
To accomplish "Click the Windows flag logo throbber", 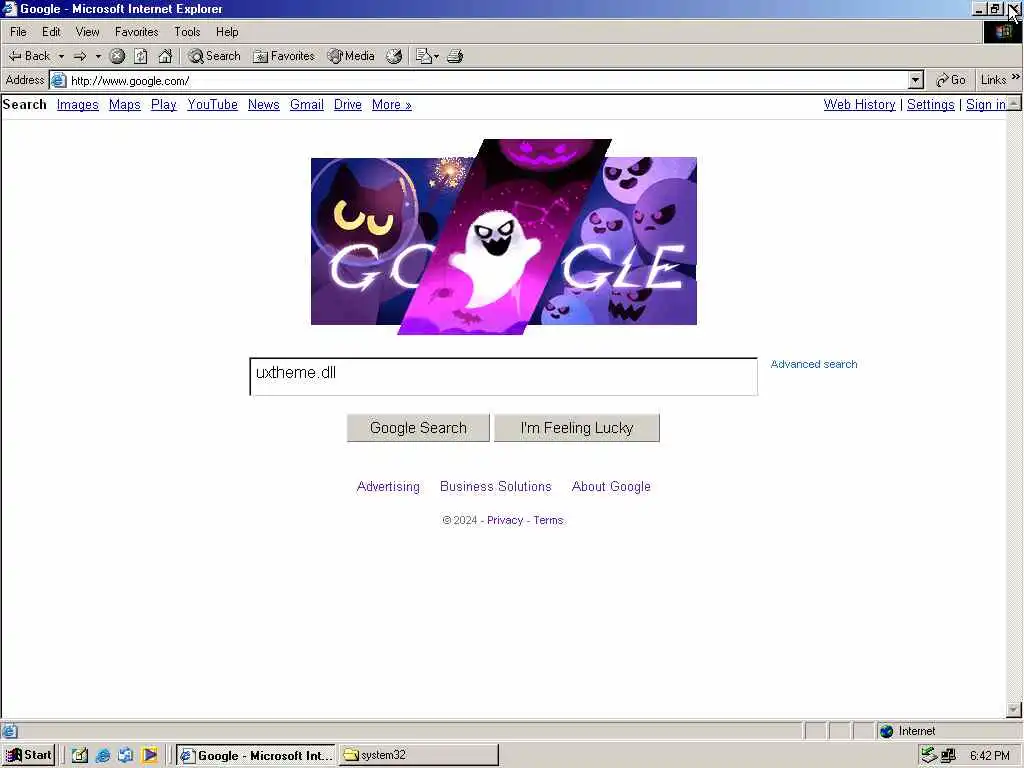I will coord(1002,32).
